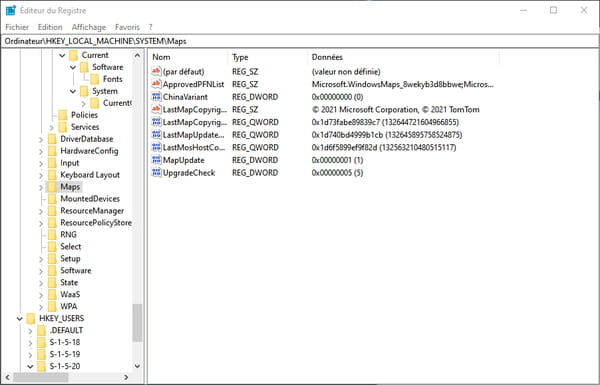Click the HardwareConfig folder icon
Viewport: 600px width, 385px height.
tap(52, 151)
